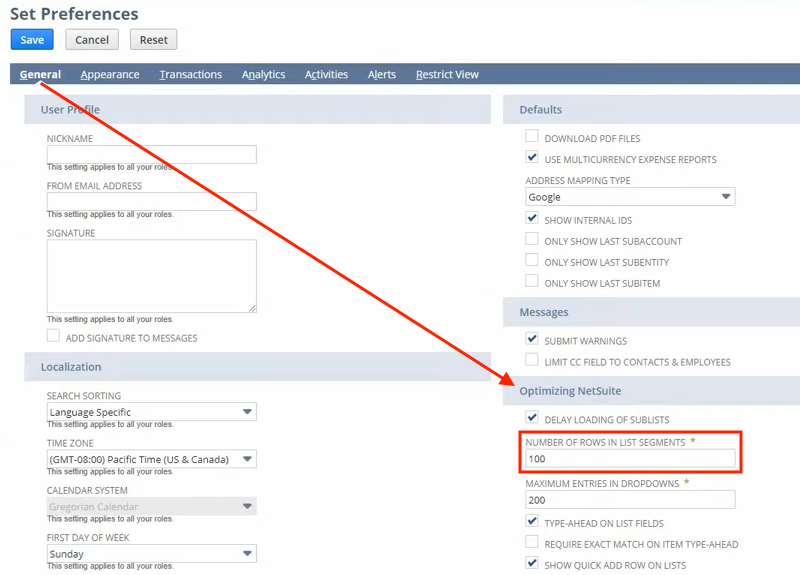Click into the Nickname text field
This screenshot has width=800, height=575.
(x=151, y=154)
